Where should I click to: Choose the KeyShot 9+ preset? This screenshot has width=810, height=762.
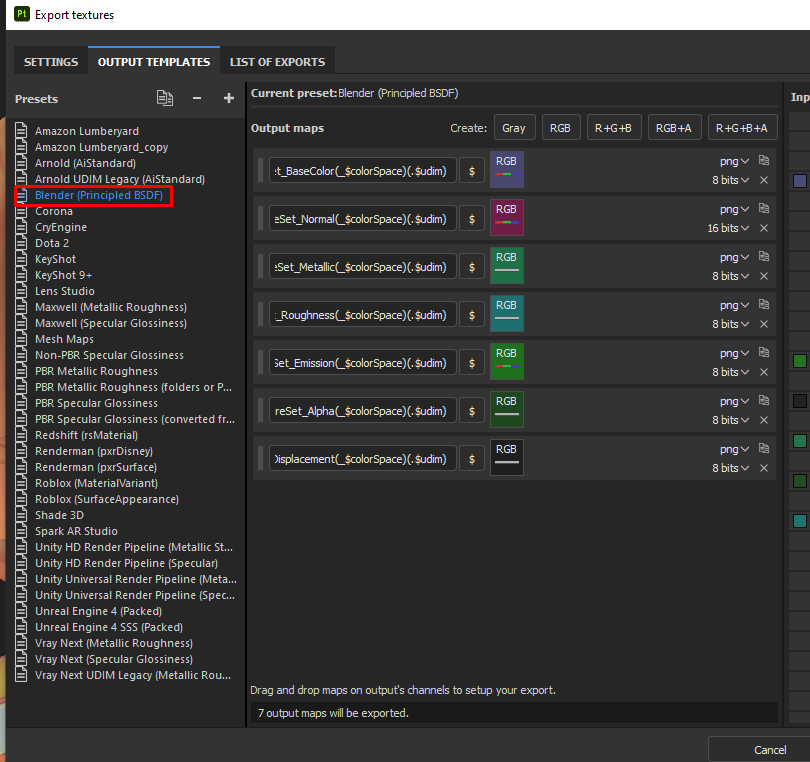(x=63, y=275)
